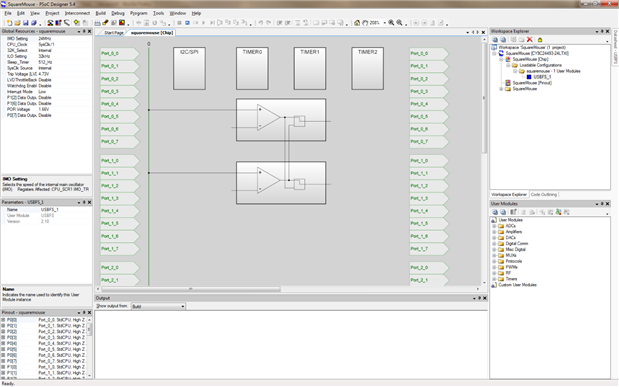
Task: Expand the SquareMouse folder at tree bottom
Action: pyautogui.click(x=501, y=89)
